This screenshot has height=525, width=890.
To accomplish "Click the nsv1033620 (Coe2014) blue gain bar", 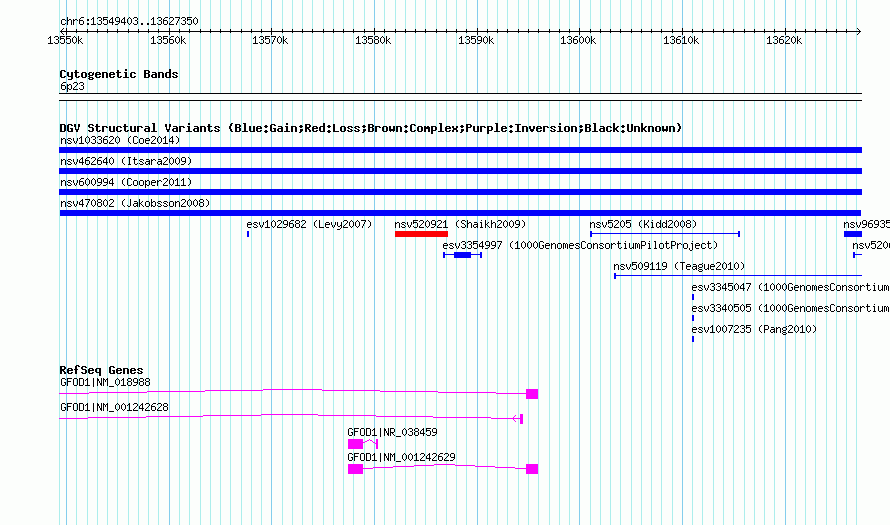I will pyautogui.click(x=460, y=150).
